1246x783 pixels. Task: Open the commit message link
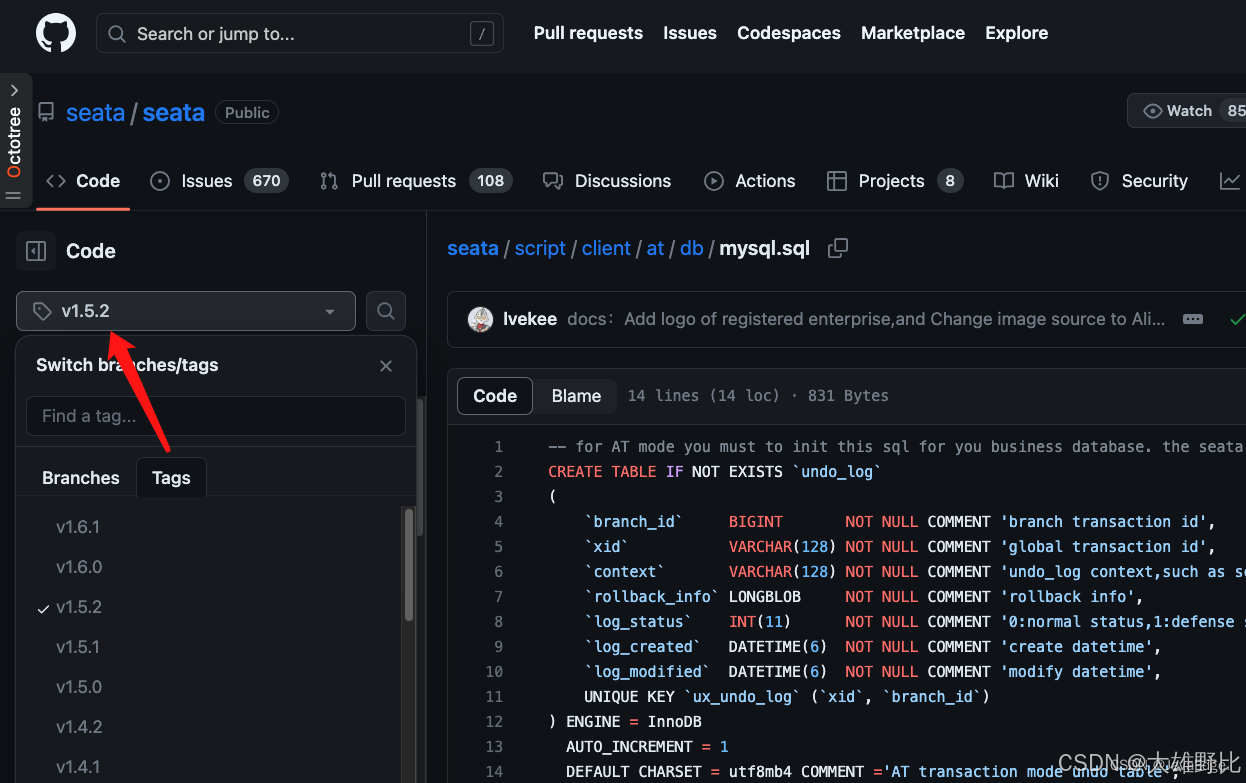tap(866, 320)
